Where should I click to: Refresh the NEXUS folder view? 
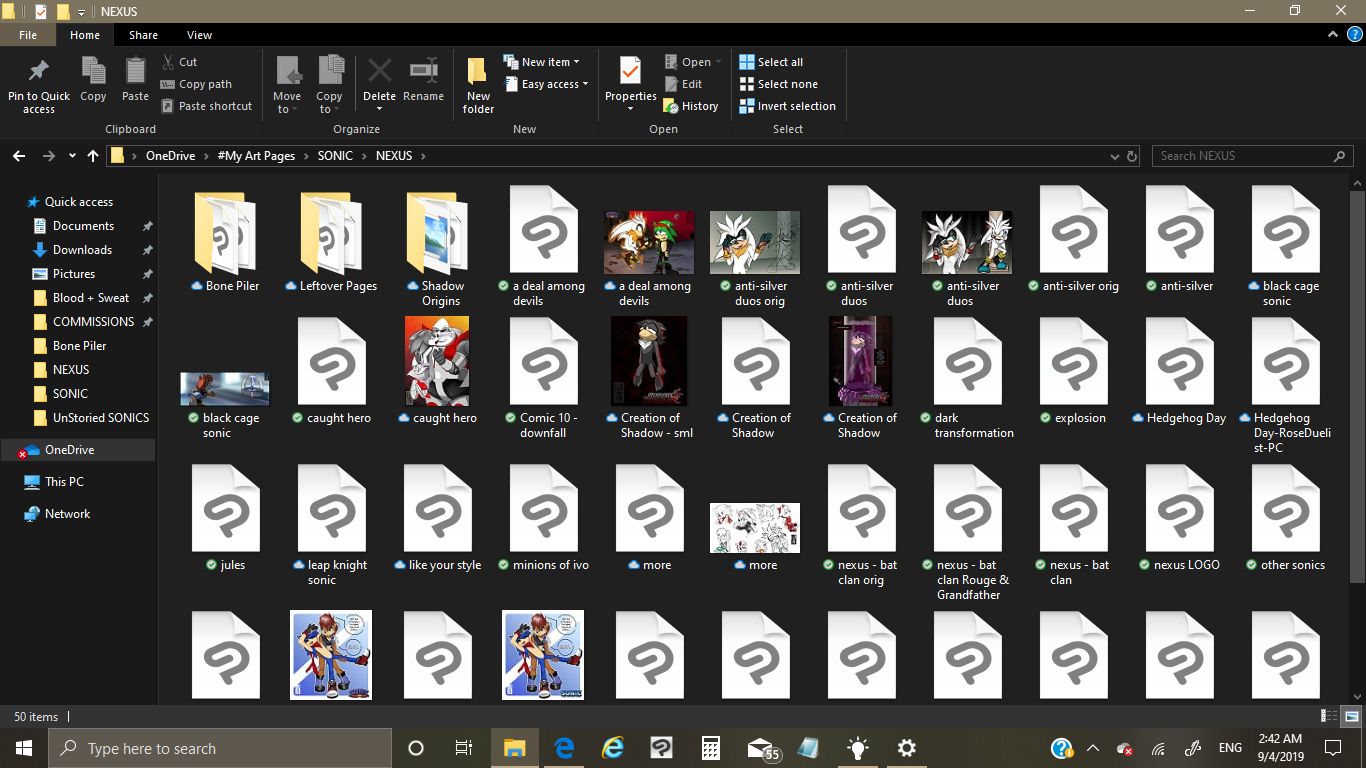[1132, 156]
